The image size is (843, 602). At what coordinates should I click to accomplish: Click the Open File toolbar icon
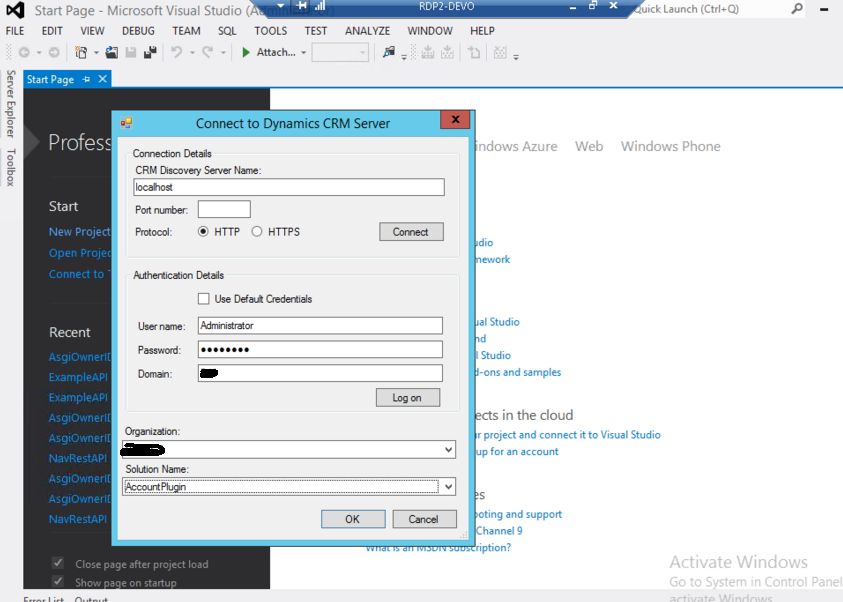click(110, 52)
